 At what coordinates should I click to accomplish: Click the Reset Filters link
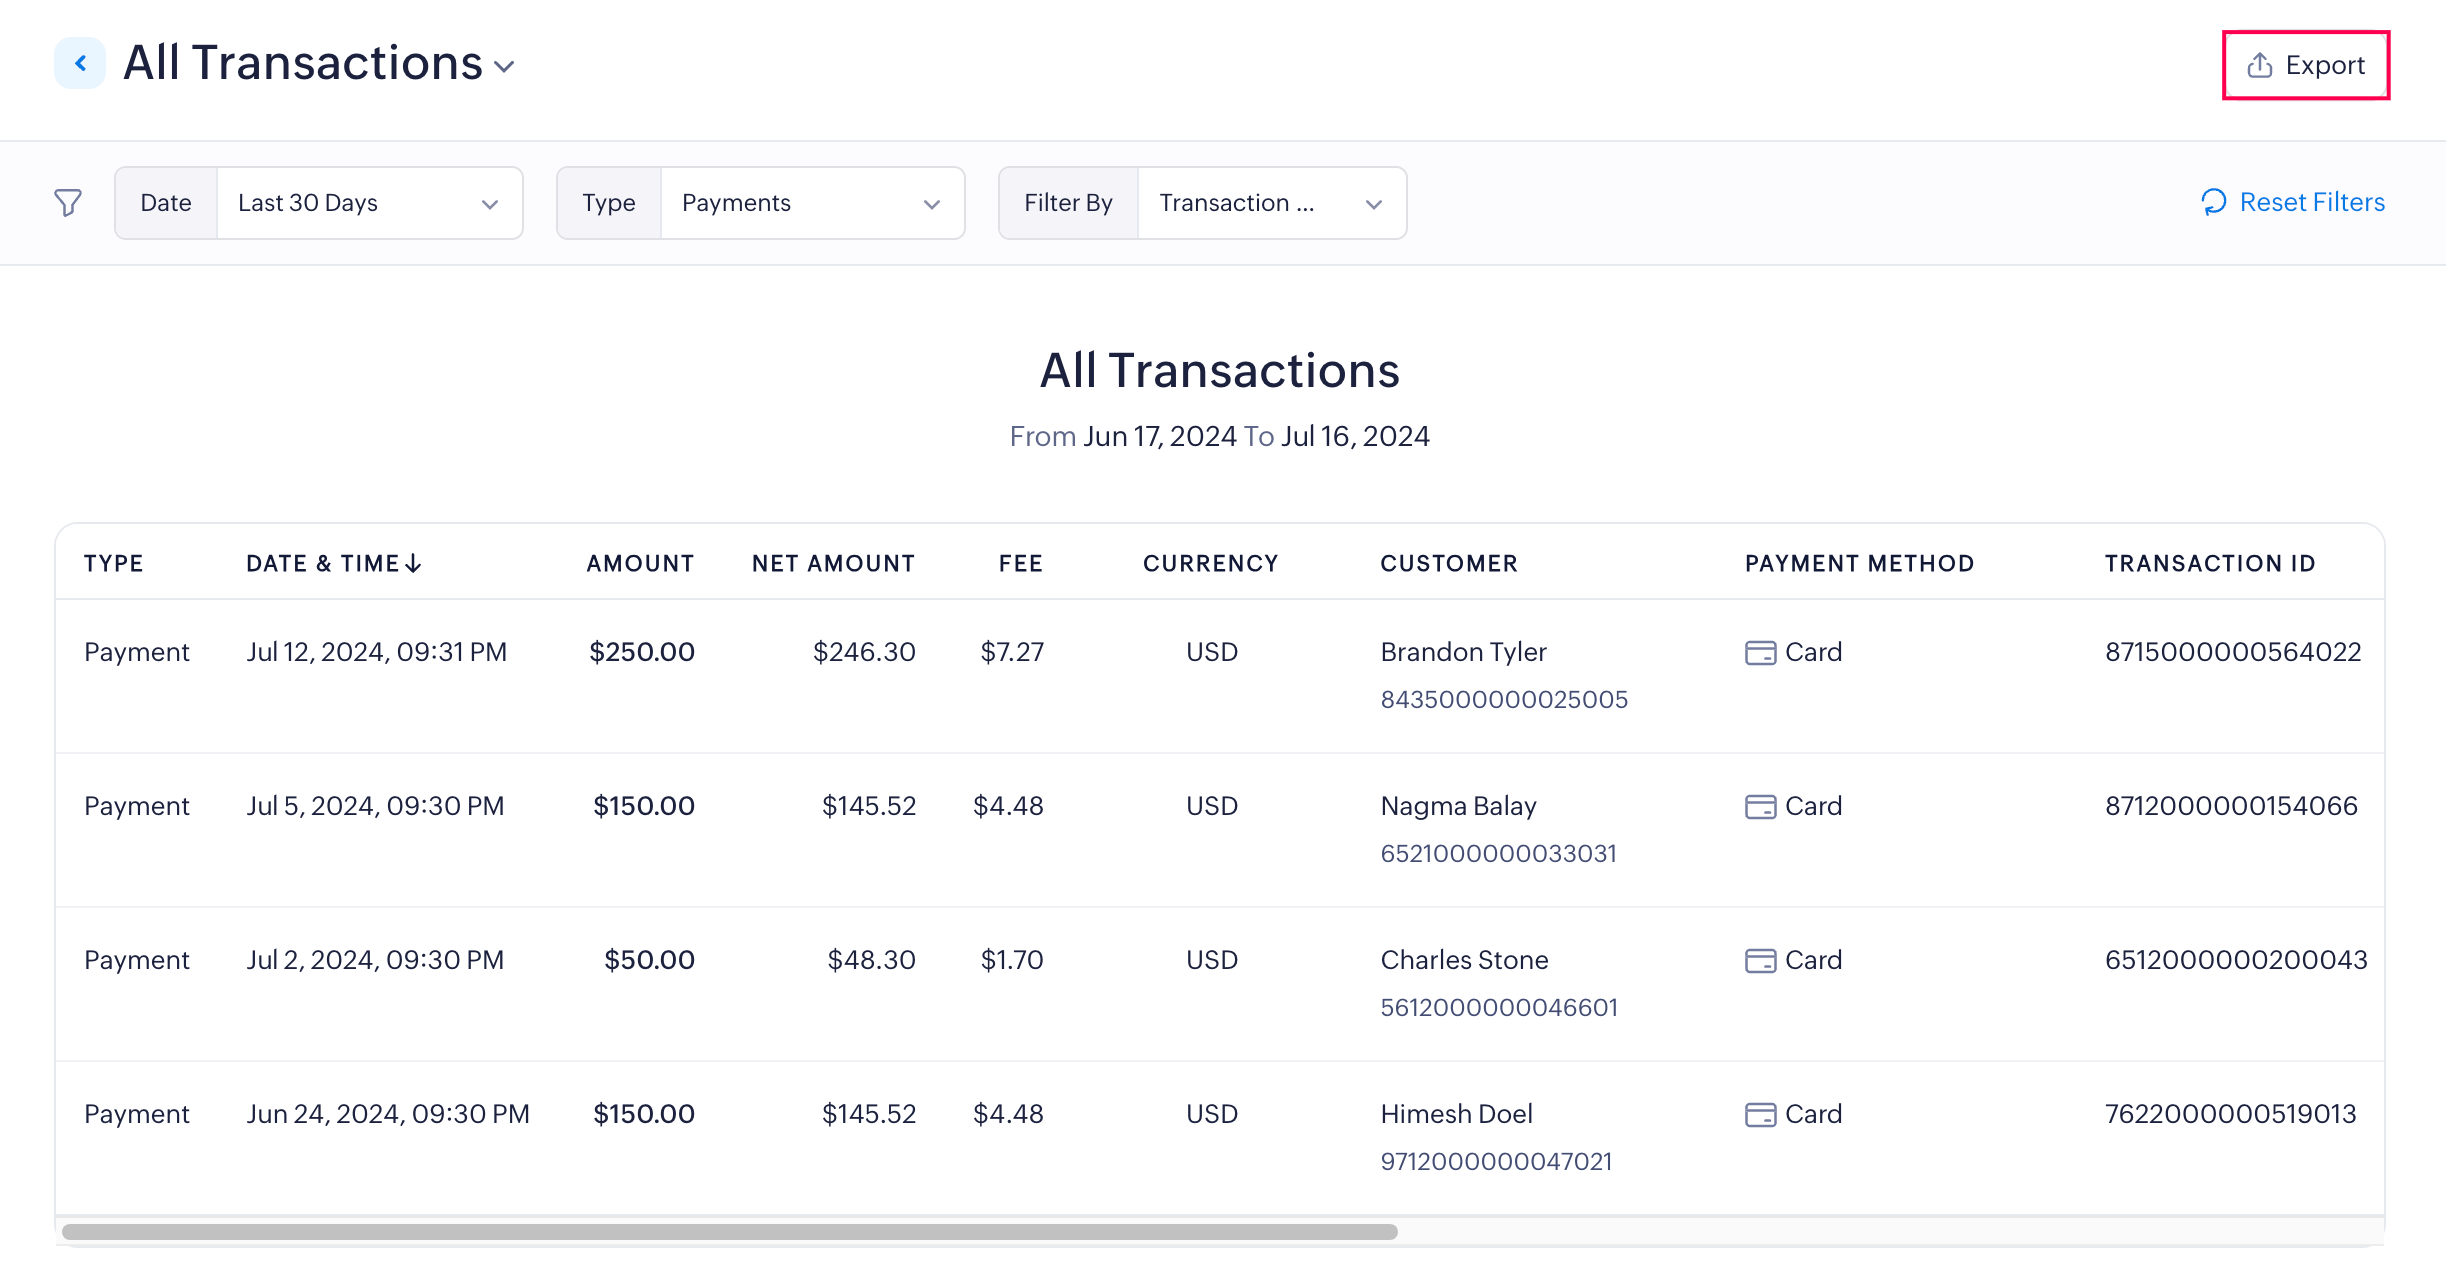pyautogui.click(x=2311, y=202)
